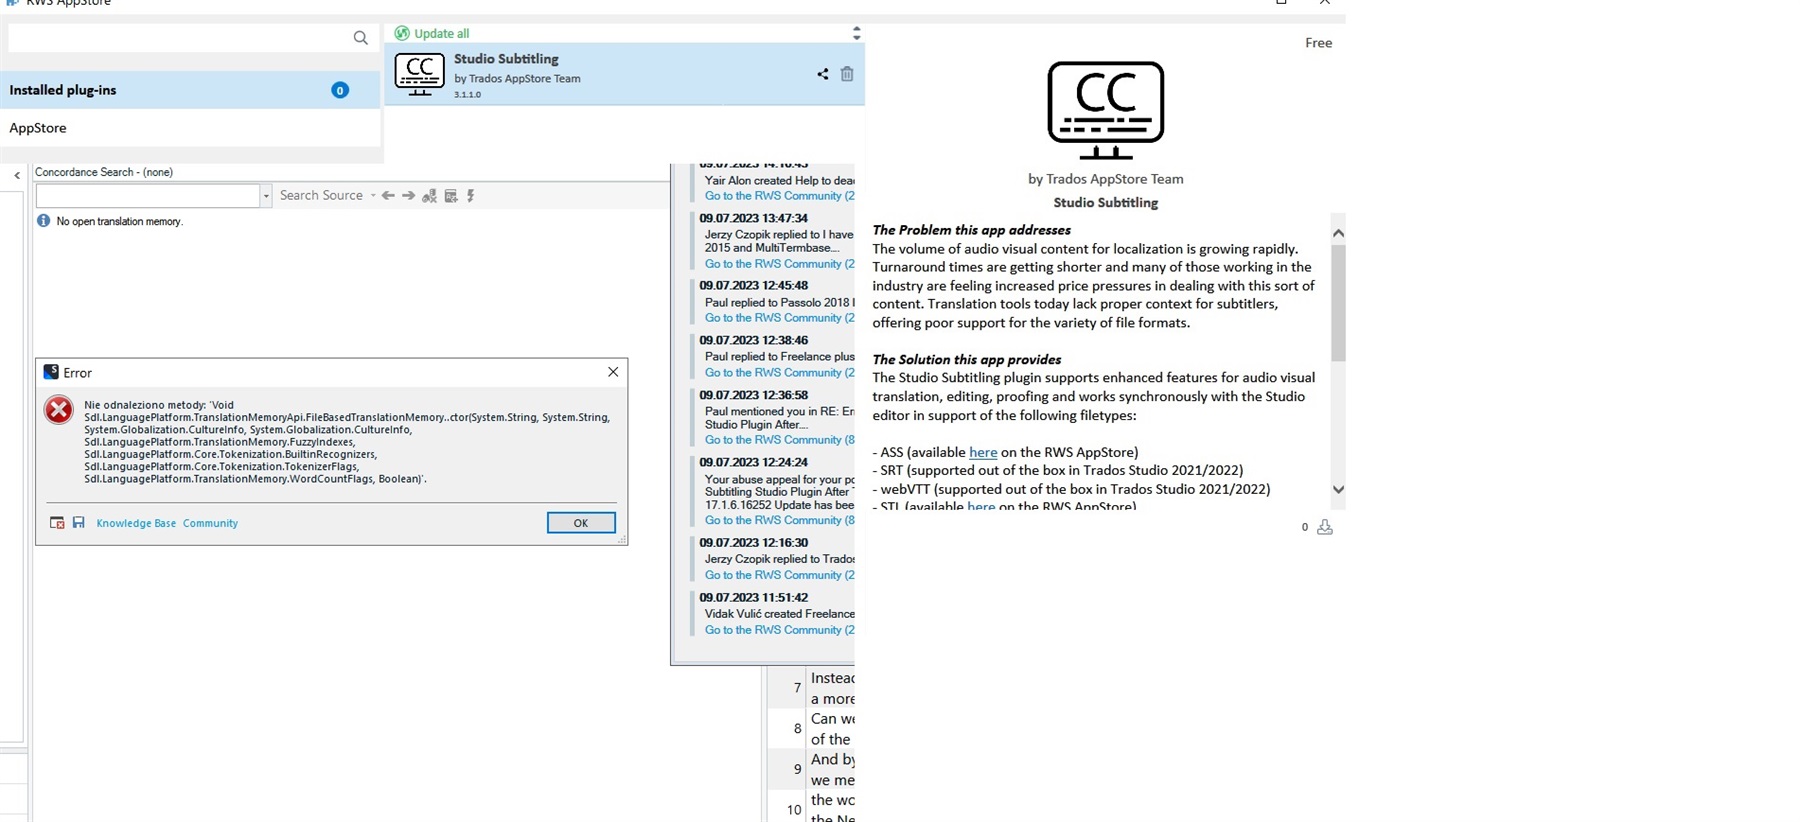Open RWS Community link under 12:16:30 notification
Image resolution: width=1800 pixels, height=822 pixels.
779,575
